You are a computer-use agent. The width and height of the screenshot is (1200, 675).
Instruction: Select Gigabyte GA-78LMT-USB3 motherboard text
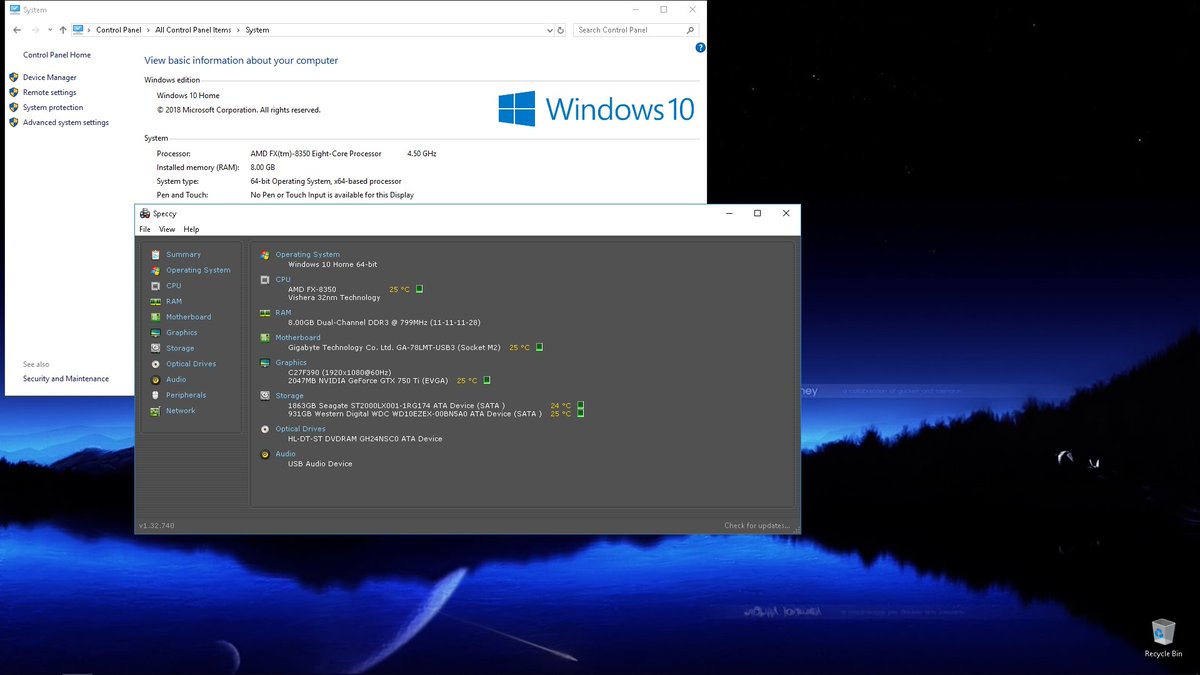point(394,347)
